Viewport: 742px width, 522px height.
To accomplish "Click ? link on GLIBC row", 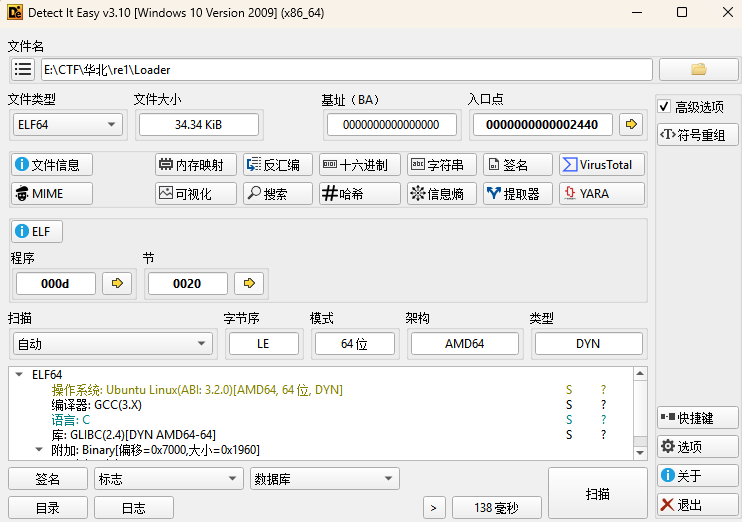I will (x=603, y=434).
